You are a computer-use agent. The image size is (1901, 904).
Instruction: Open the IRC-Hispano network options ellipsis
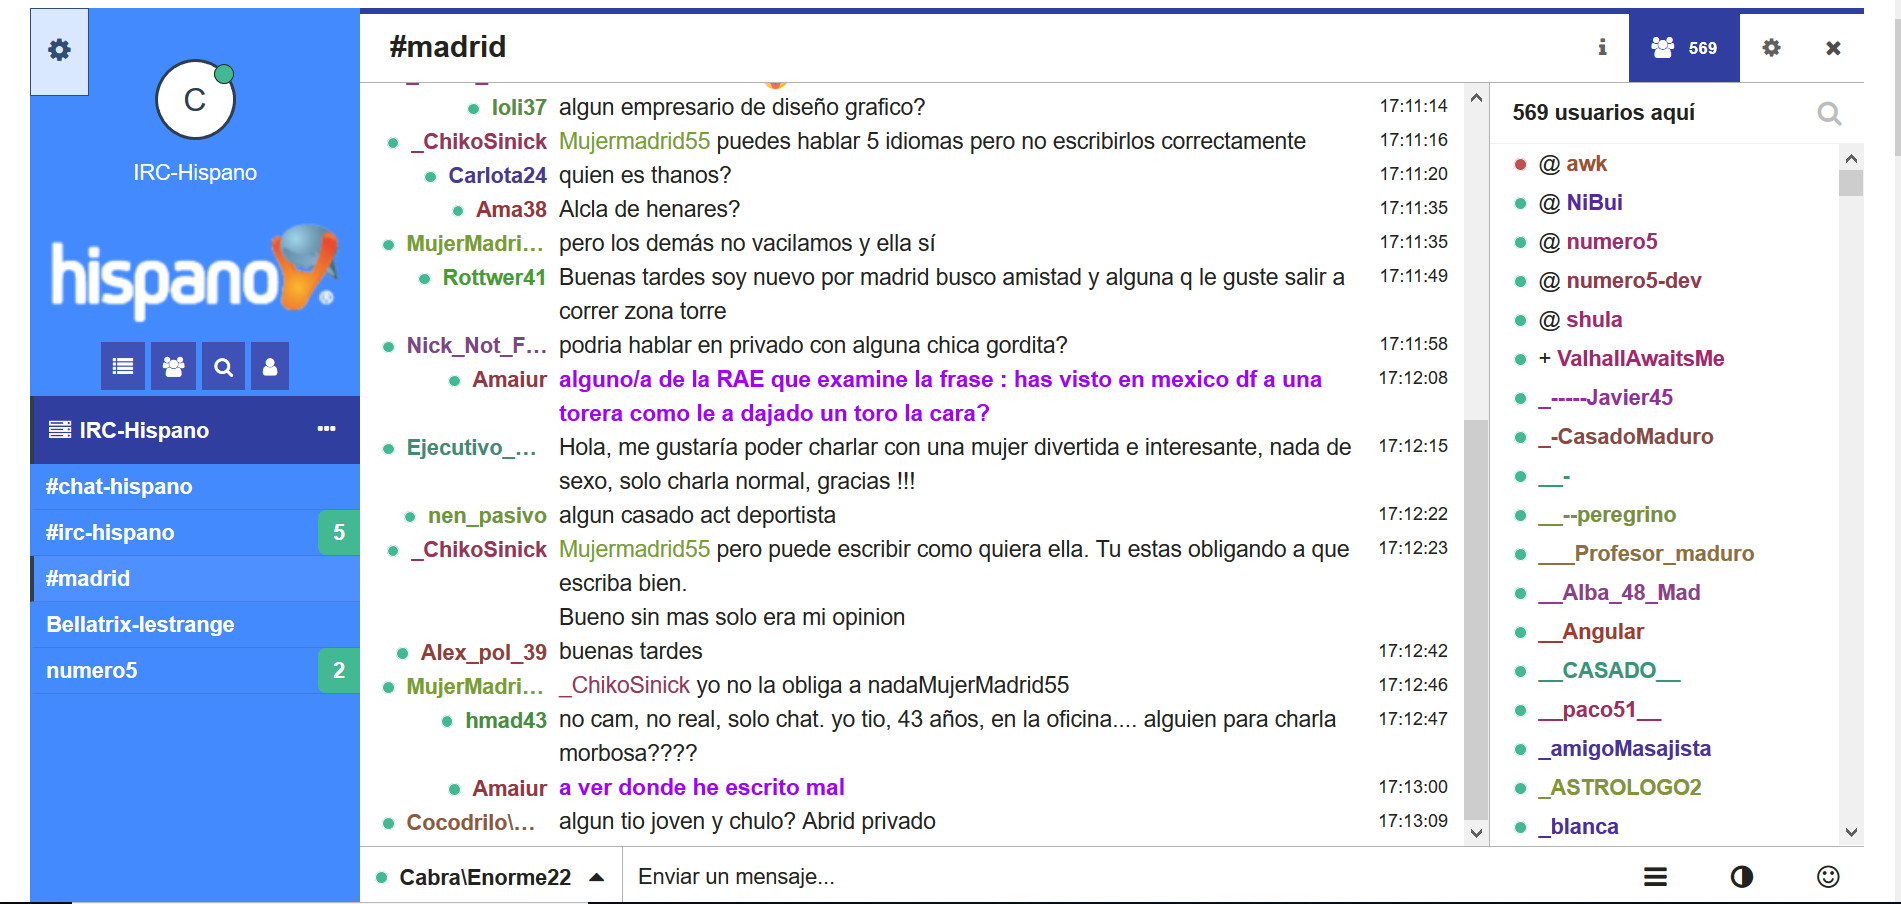pyautogui.click(x=325, y=428)
